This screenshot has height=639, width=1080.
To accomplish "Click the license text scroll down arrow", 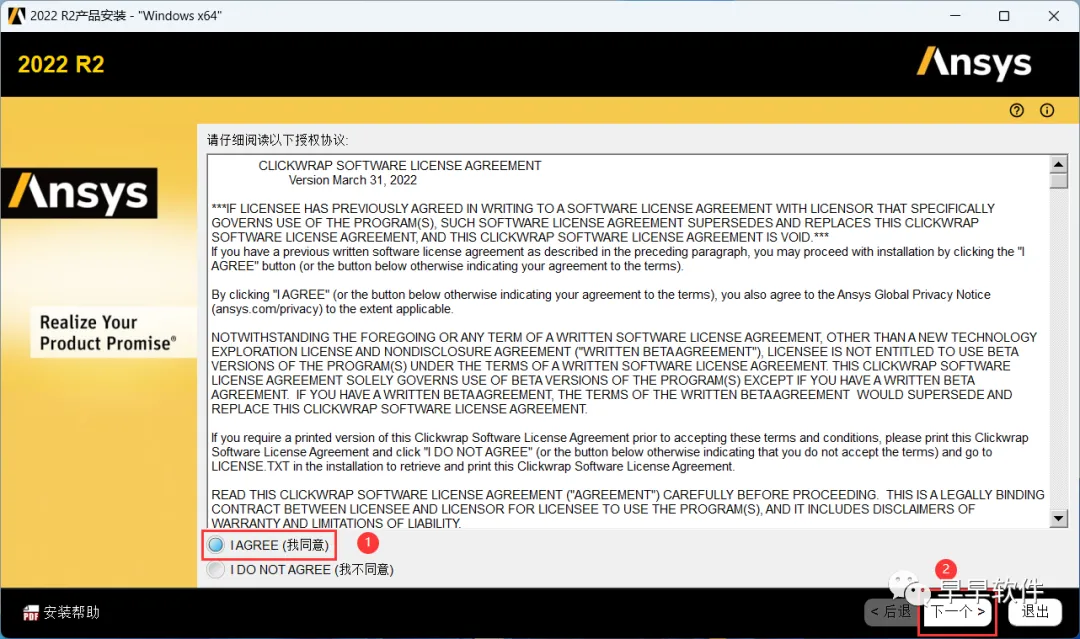I will pyautogui.click(x=1059, y=518).
